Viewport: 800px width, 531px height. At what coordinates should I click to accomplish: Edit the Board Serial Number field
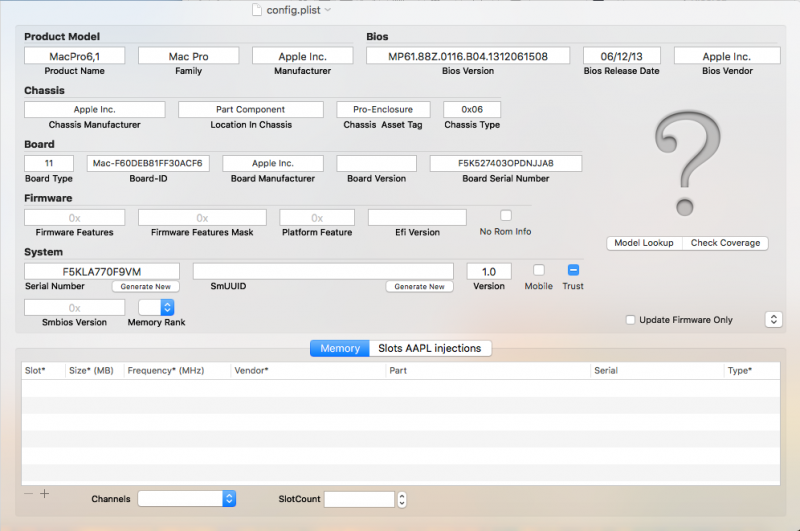(506, 163)
